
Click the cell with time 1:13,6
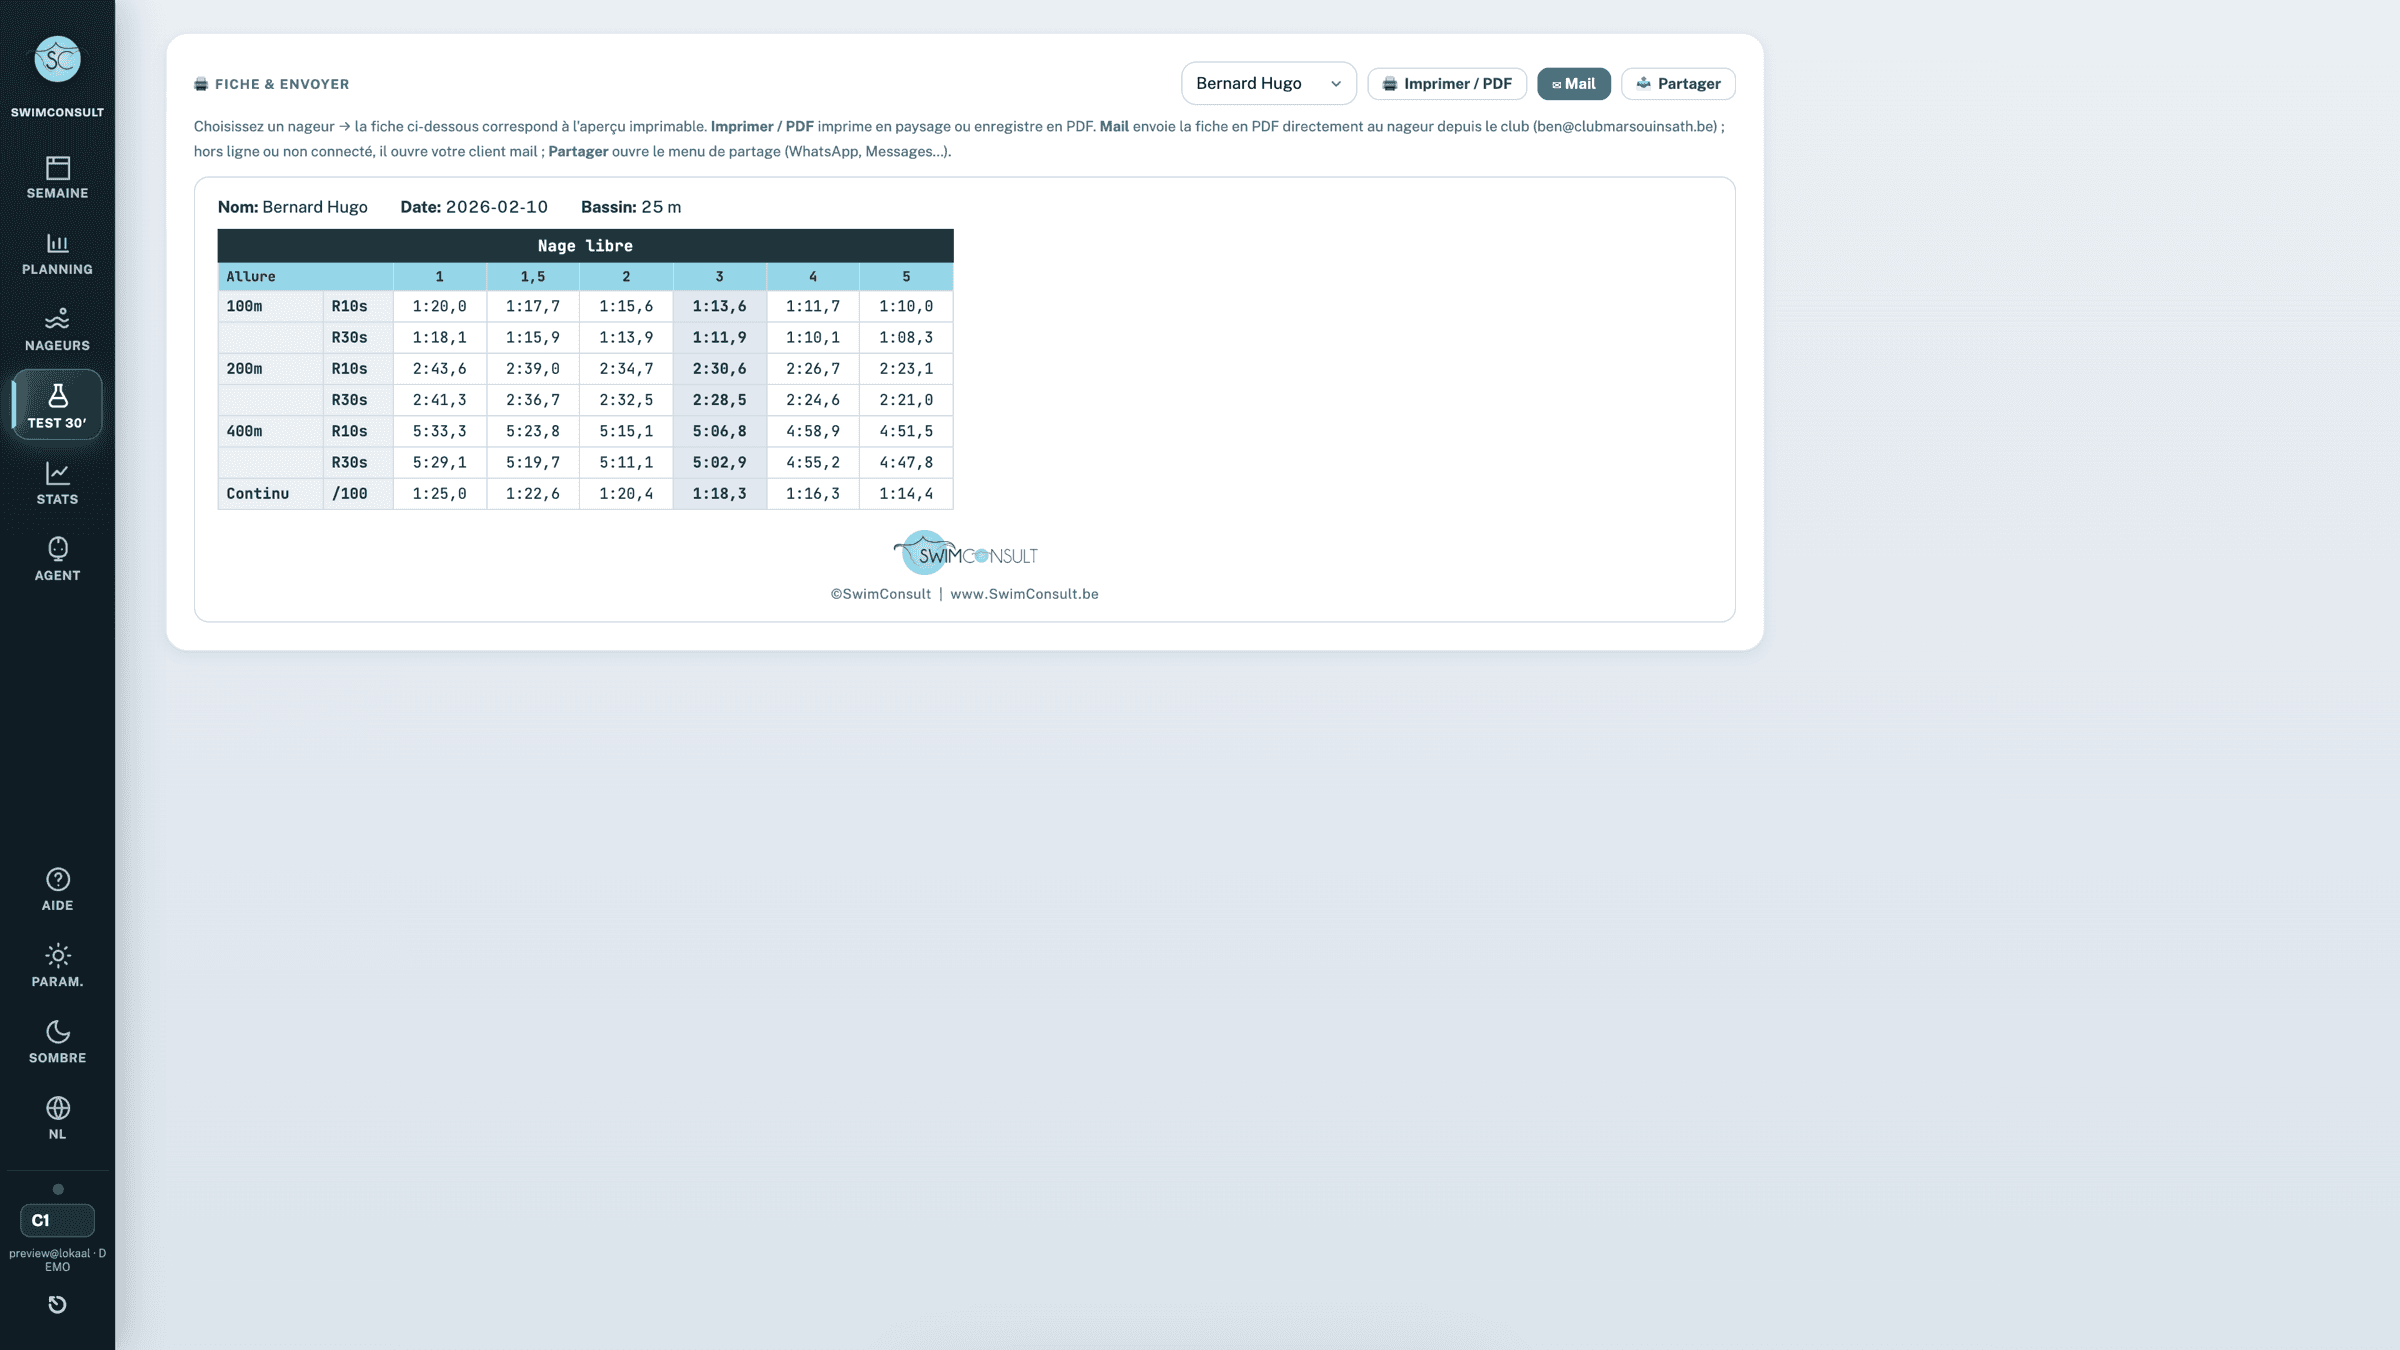[x=719, y=307]
